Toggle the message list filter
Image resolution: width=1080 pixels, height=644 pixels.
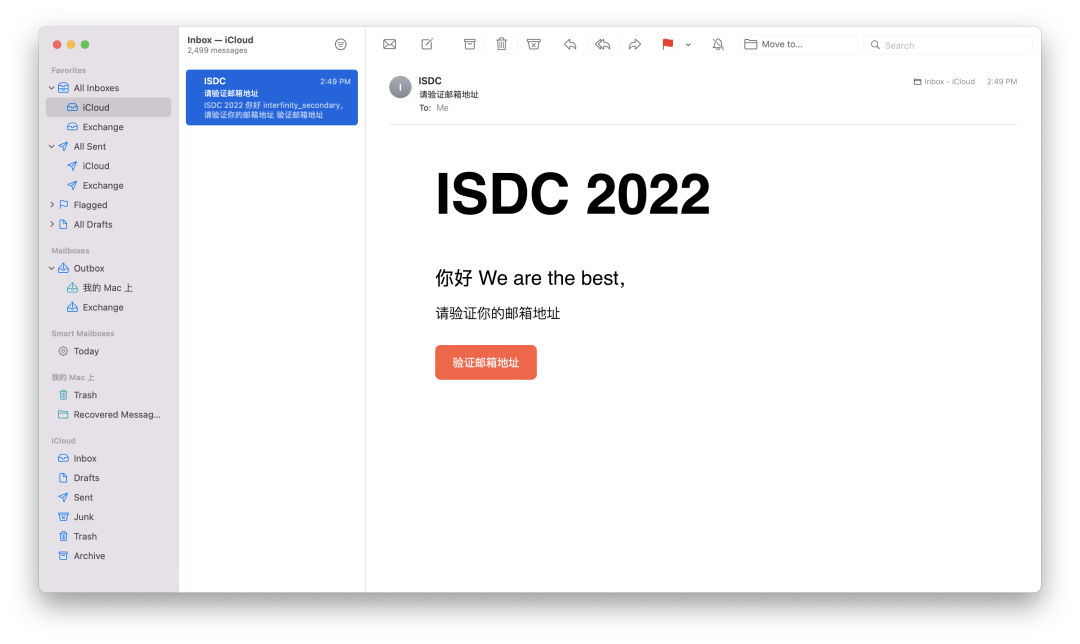pos(341,45)
